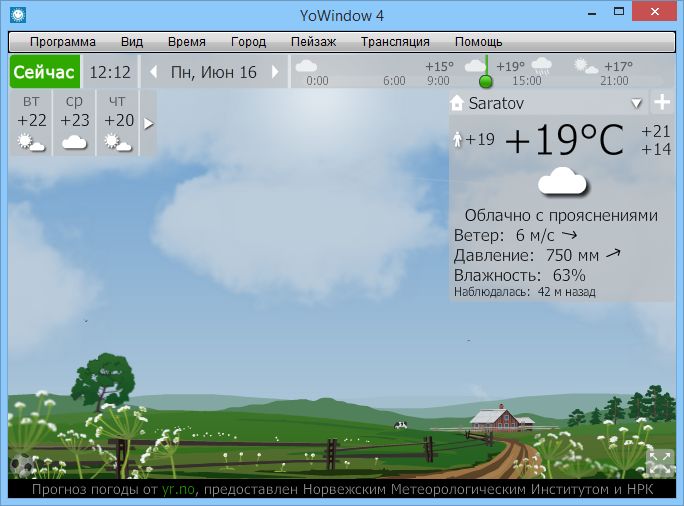The image size is (684, 506).
Task: Add a new city with plus button
Action: pyautogui.click(x=662, y=102)
